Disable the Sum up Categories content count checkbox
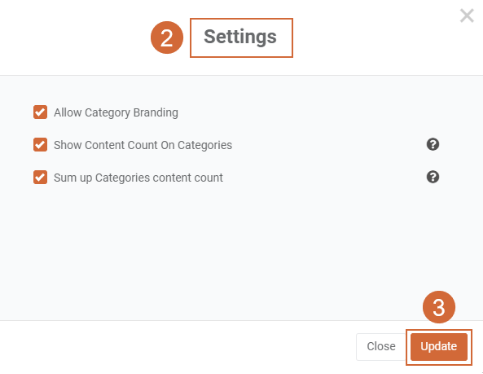This screenshot has height=374, width=483. 40,177
